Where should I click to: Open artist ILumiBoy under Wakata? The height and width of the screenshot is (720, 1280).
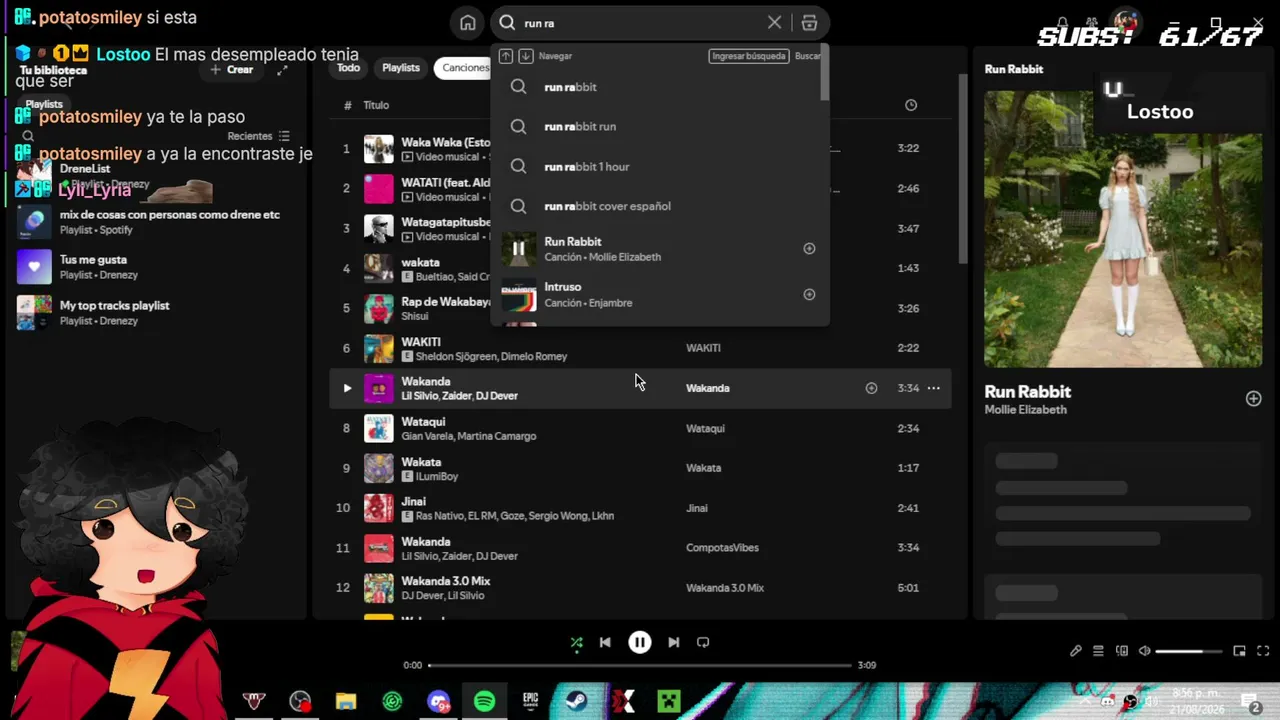(437, 476)
